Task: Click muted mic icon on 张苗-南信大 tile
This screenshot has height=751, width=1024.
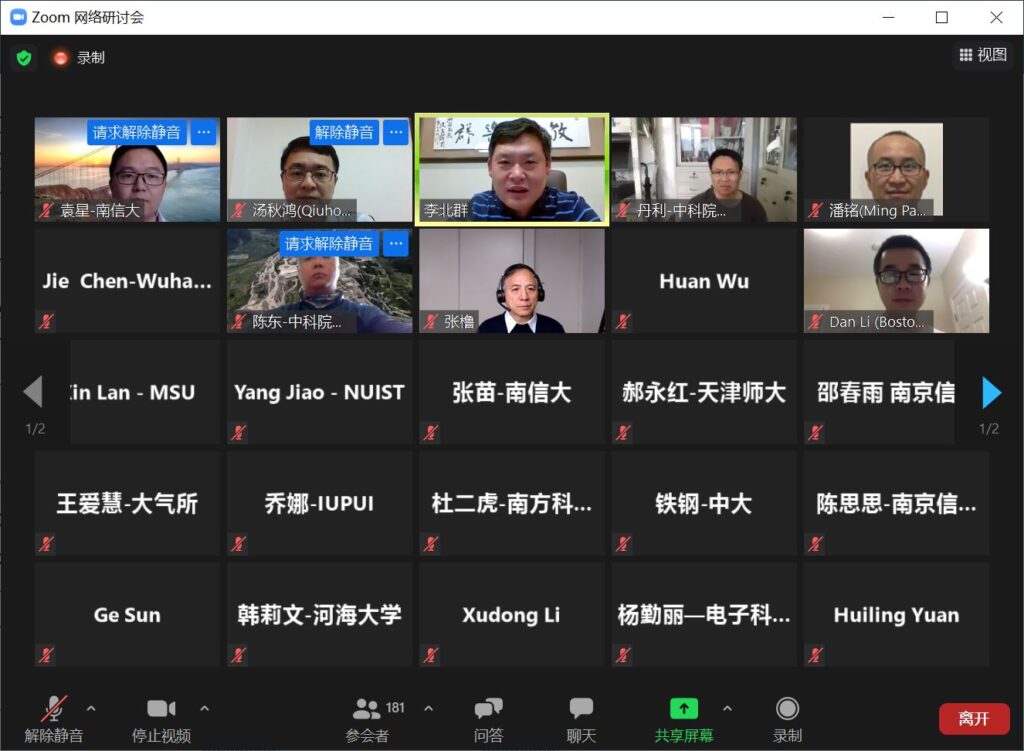Action: coord(430,432)
